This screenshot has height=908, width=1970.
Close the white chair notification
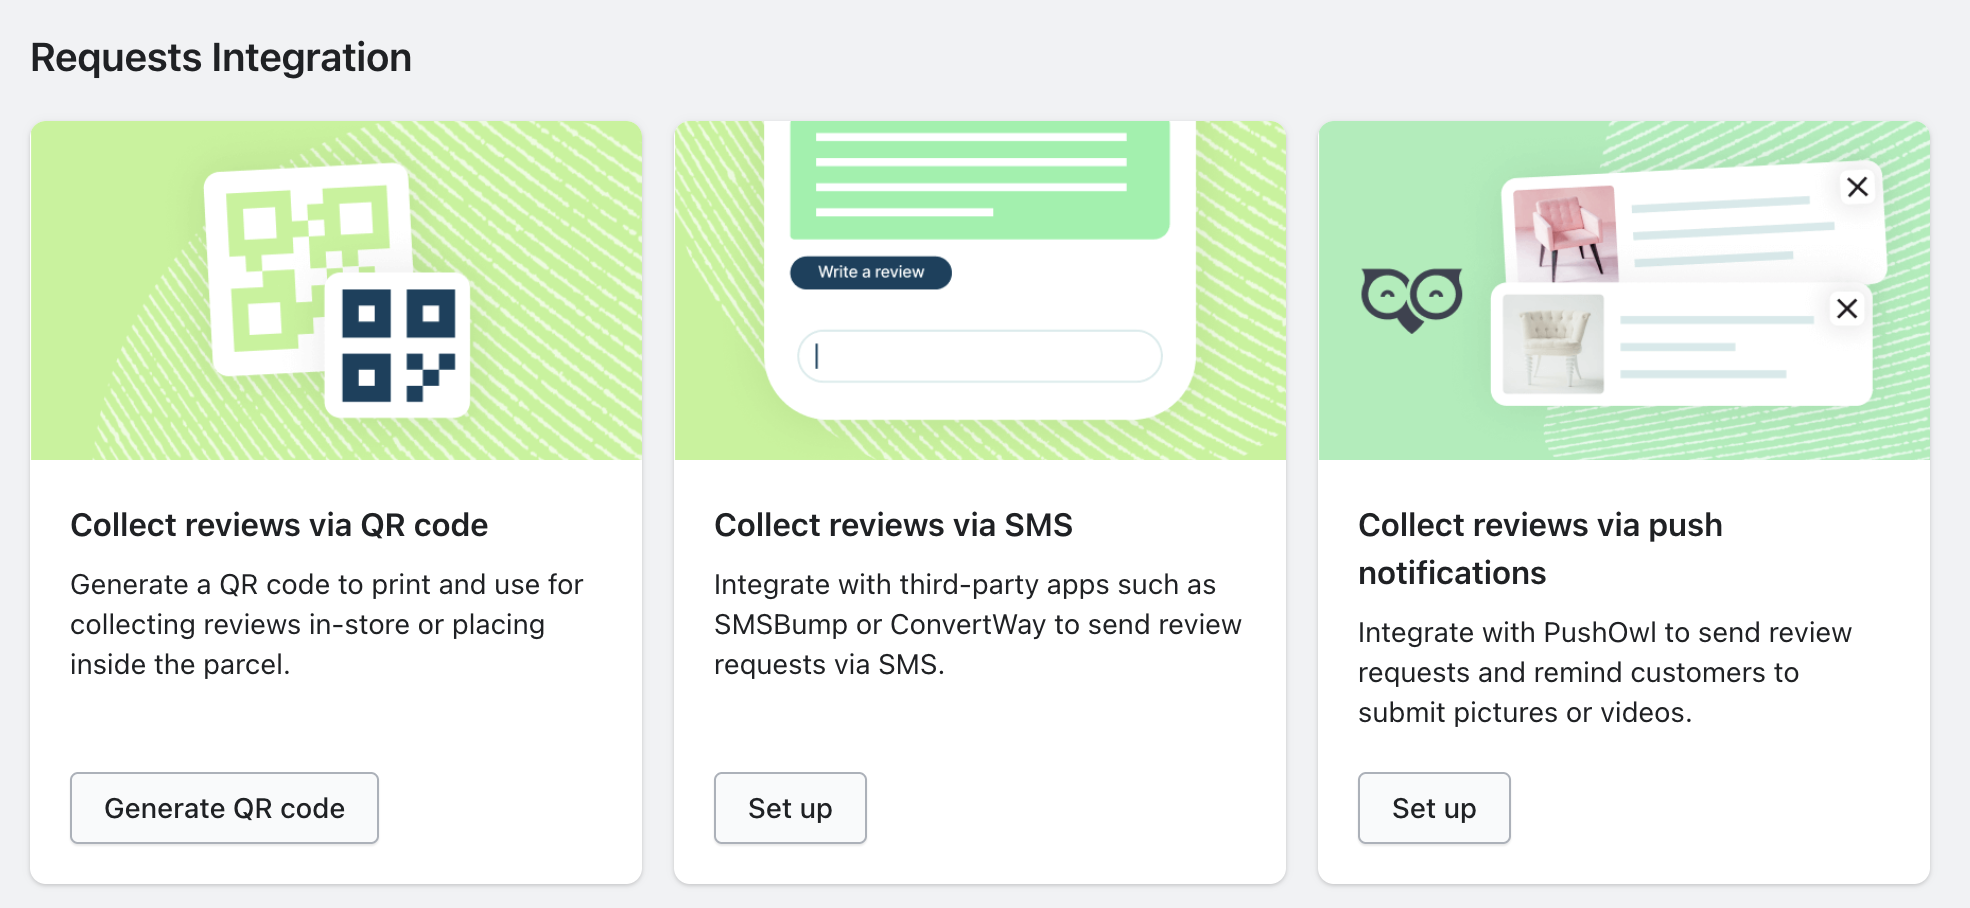1847,309
